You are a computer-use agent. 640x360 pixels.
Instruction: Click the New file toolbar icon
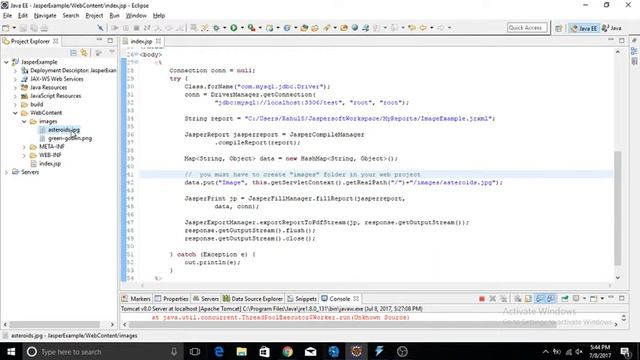pyautogui.click(x=6, y=28)
